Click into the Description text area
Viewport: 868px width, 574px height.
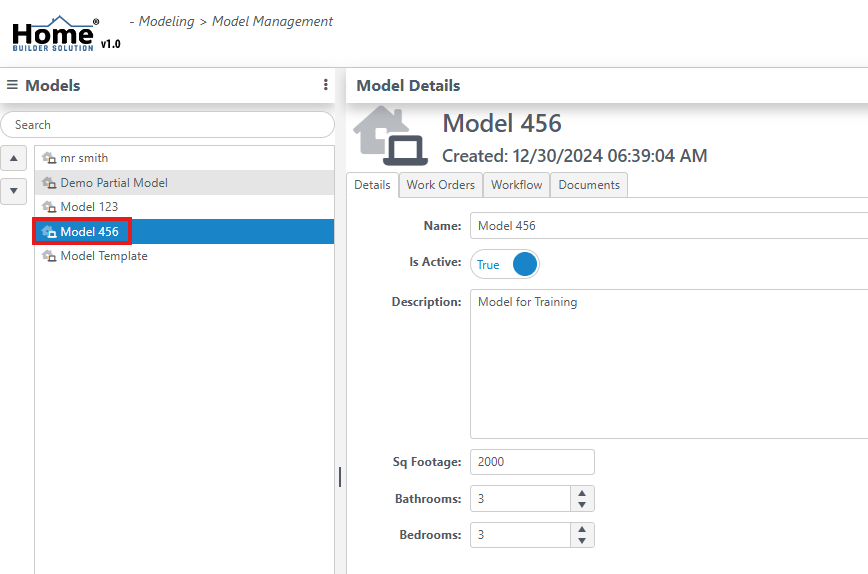(669, 364)
